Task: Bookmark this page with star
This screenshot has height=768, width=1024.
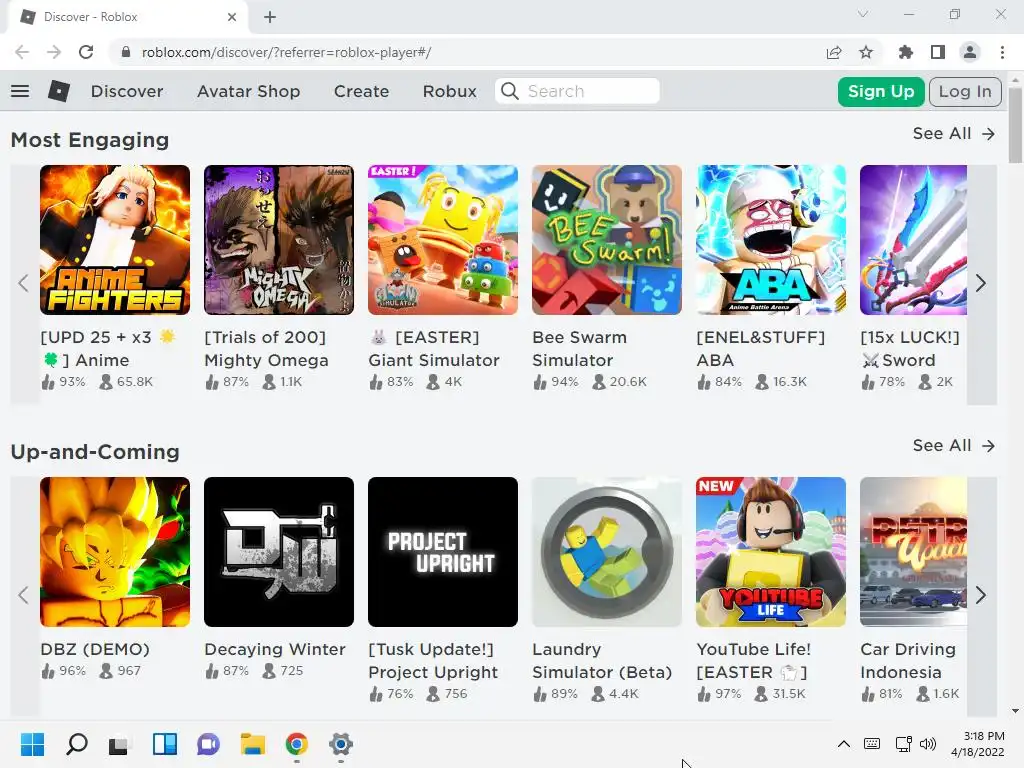Action: pos(866,52)
